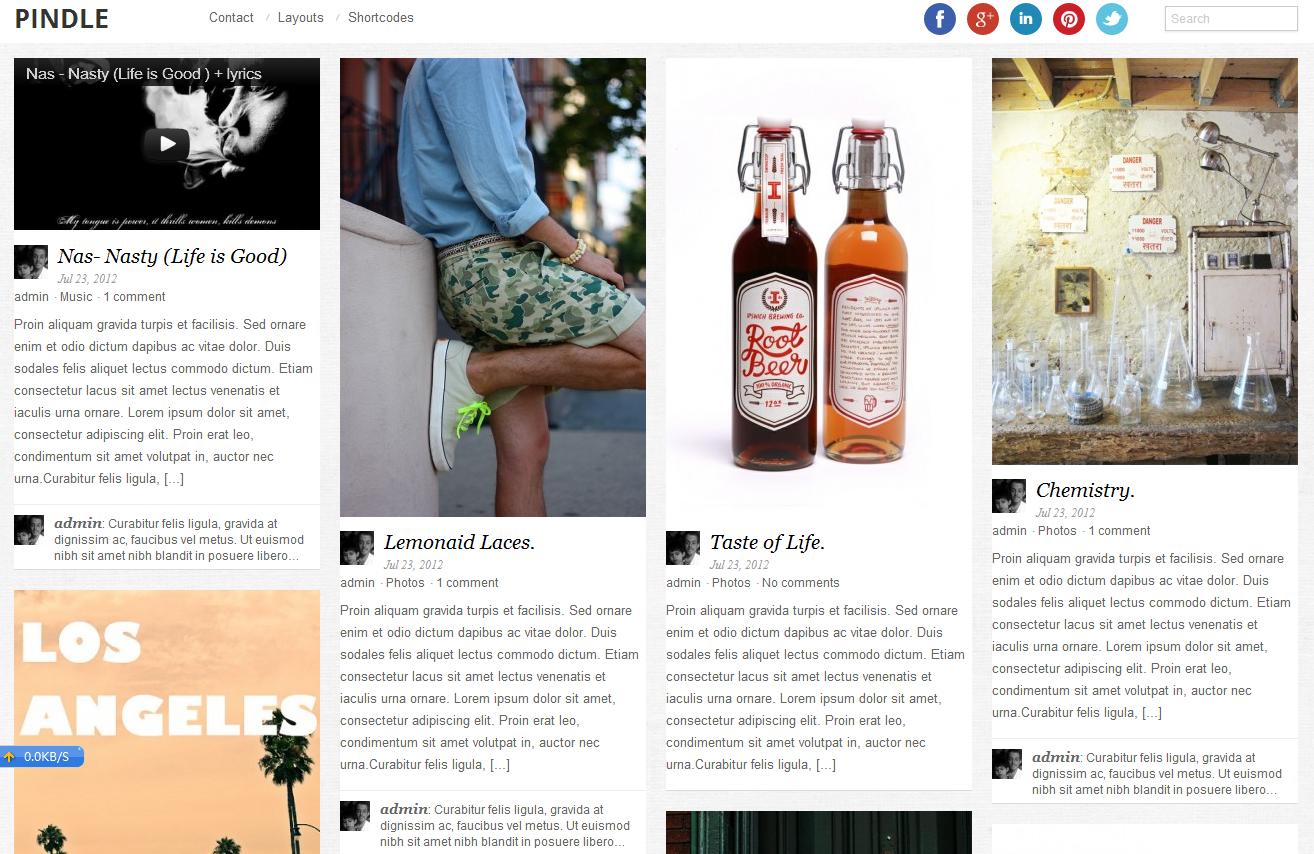Open the Google Plus social icon
The height and width of the screenshot is (854, 1314).
983,18
